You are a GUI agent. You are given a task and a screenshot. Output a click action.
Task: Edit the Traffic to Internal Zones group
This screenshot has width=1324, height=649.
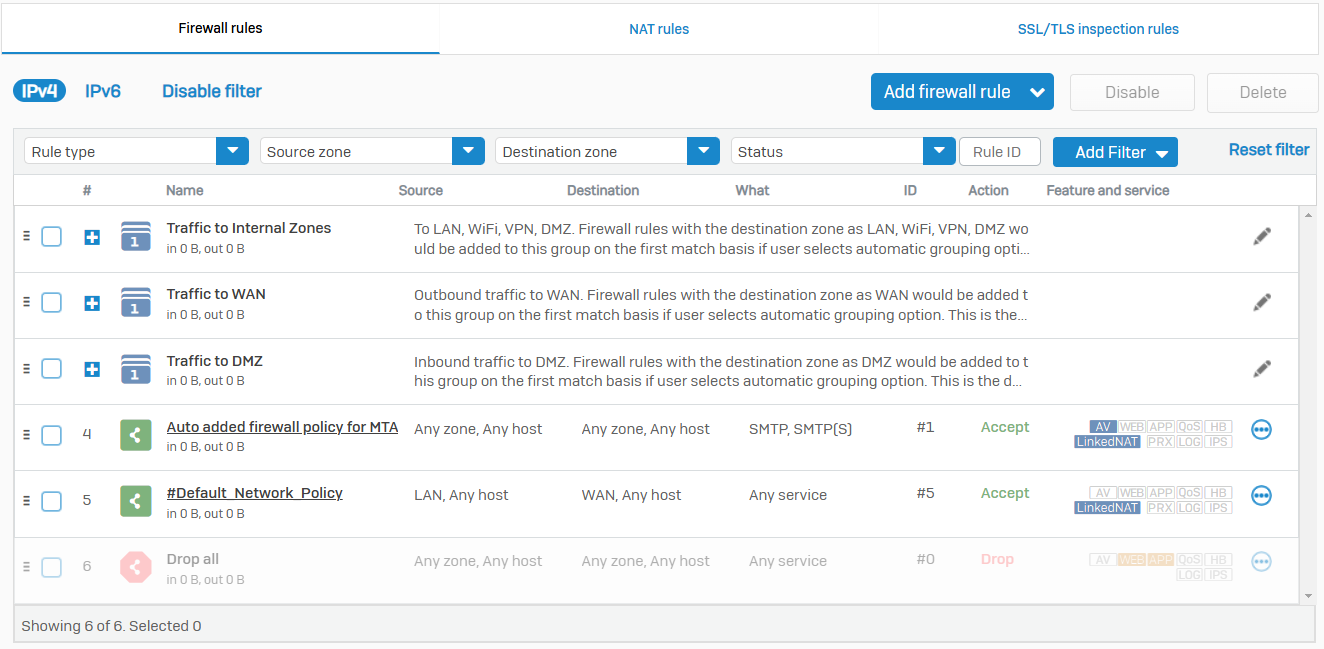pyautogui.click(x=1262, y=236)
